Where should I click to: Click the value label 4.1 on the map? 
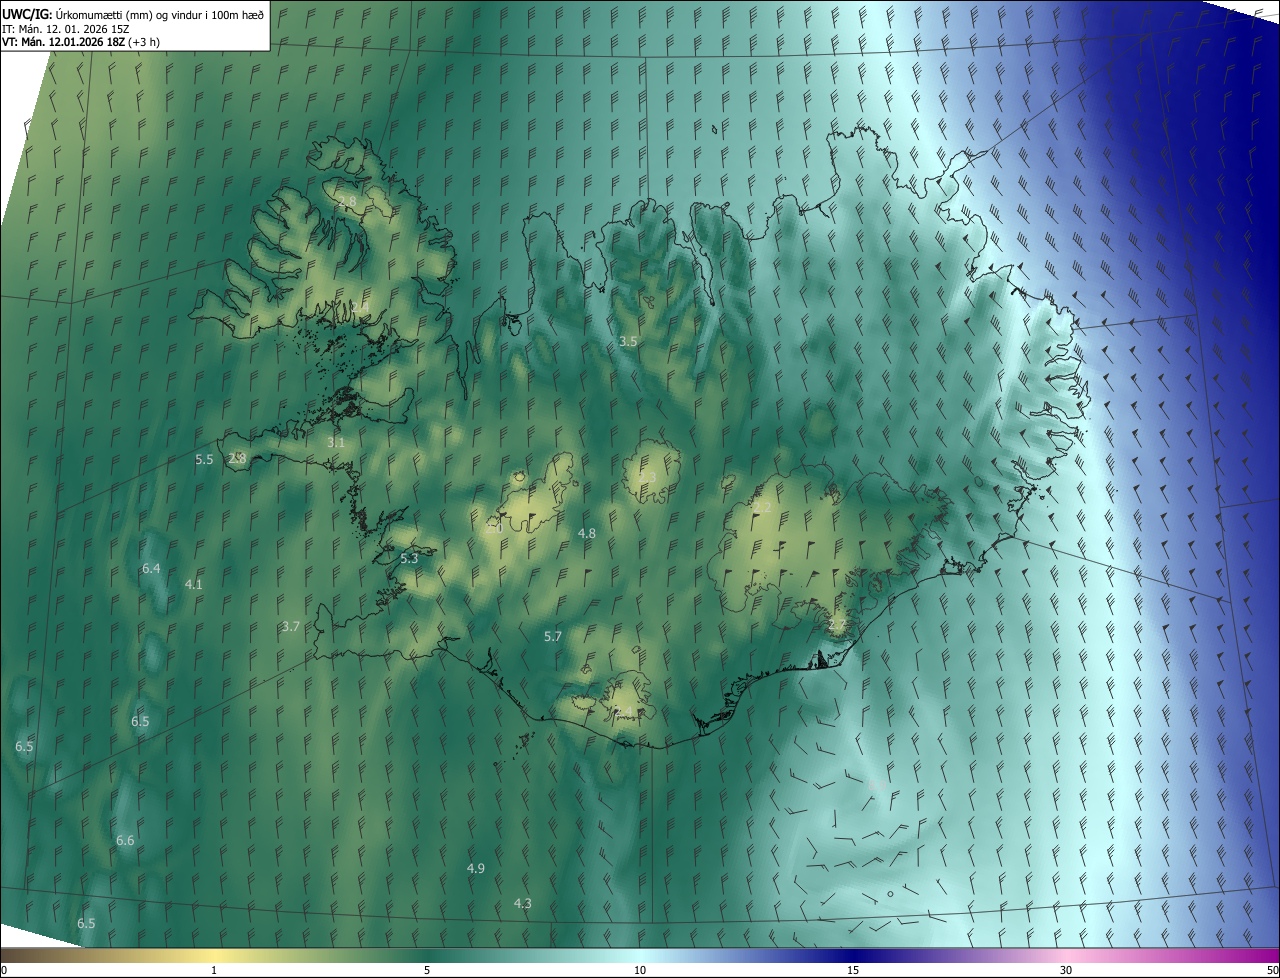click(194, 585)
